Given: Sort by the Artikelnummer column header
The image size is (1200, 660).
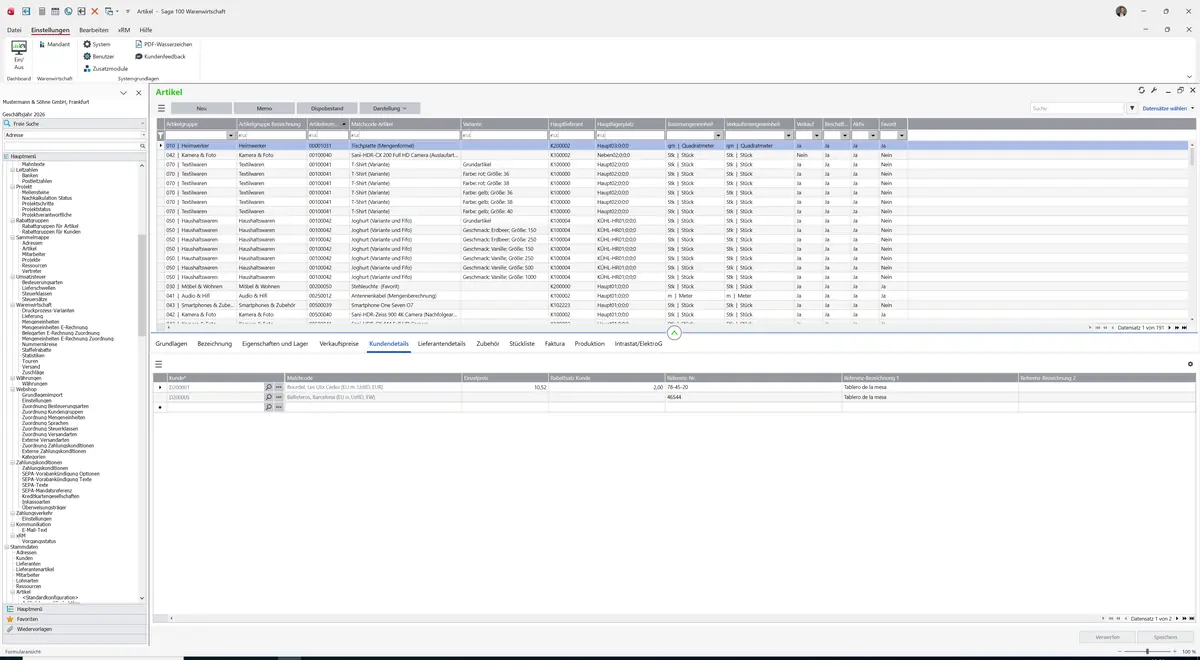Looking at the screenshot, I should point(328,124).
